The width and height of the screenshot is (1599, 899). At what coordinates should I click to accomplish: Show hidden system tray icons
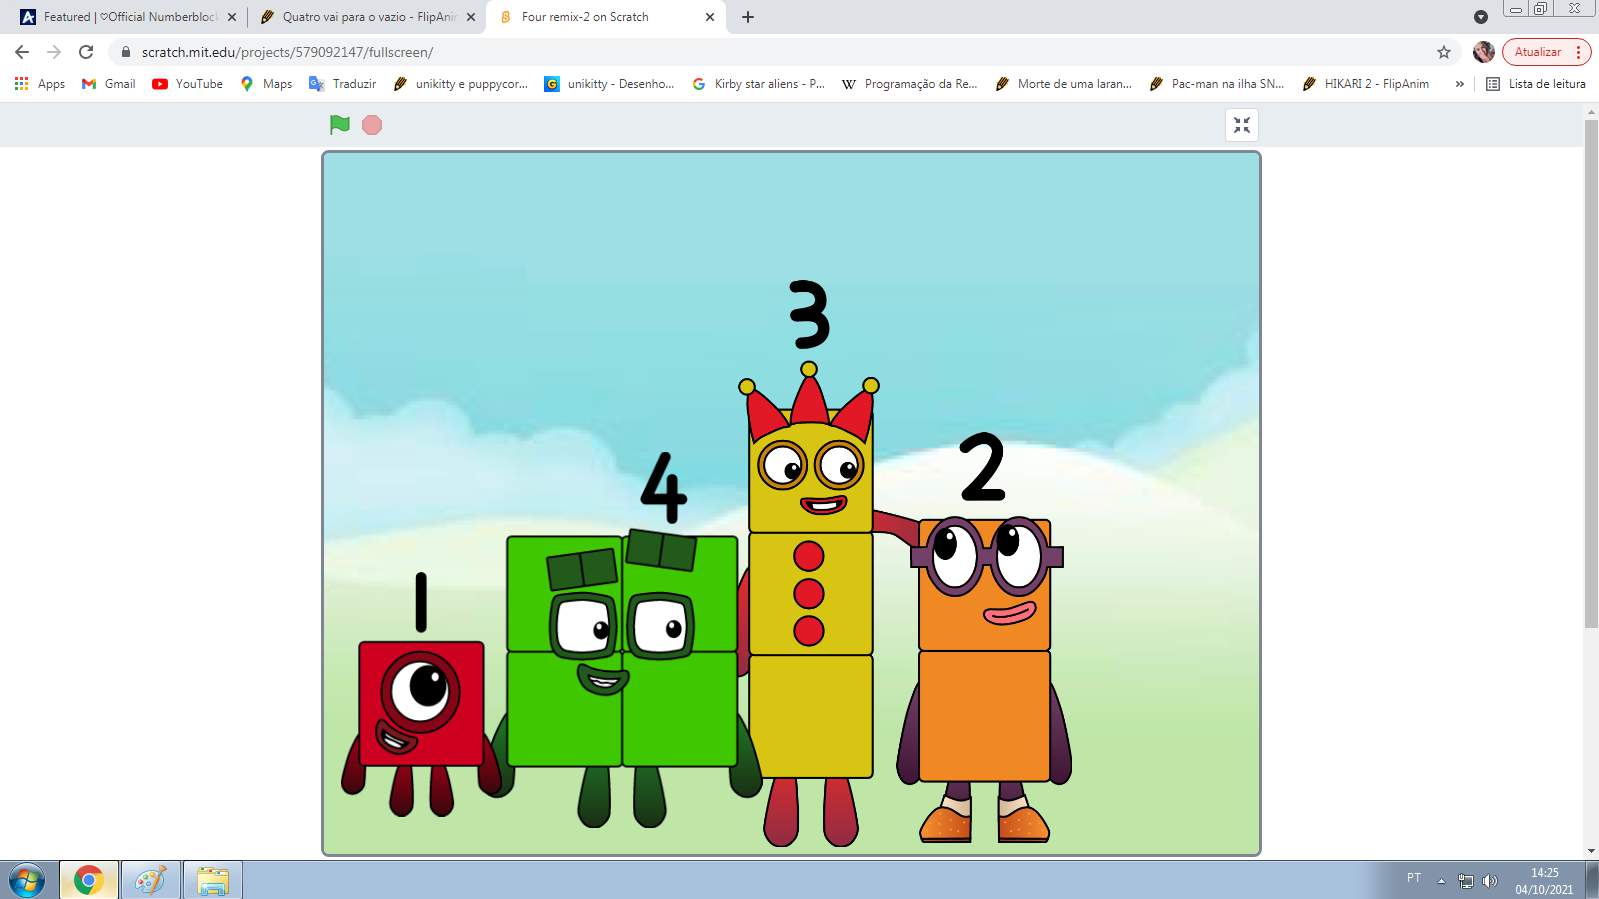1441,881
